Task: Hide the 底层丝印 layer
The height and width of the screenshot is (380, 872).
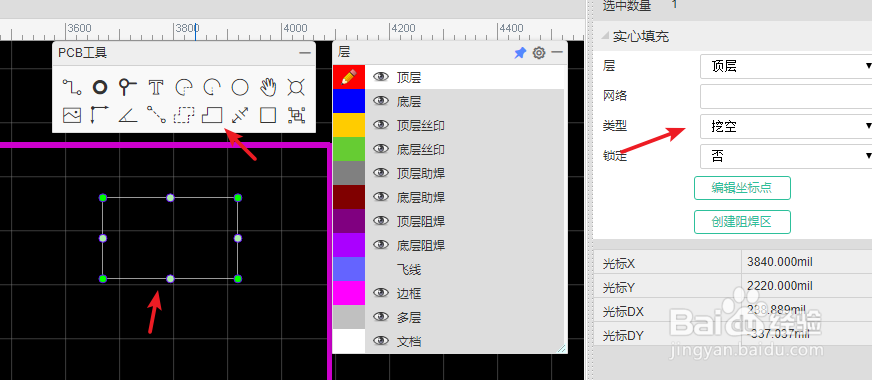Action: pos(380,149)
